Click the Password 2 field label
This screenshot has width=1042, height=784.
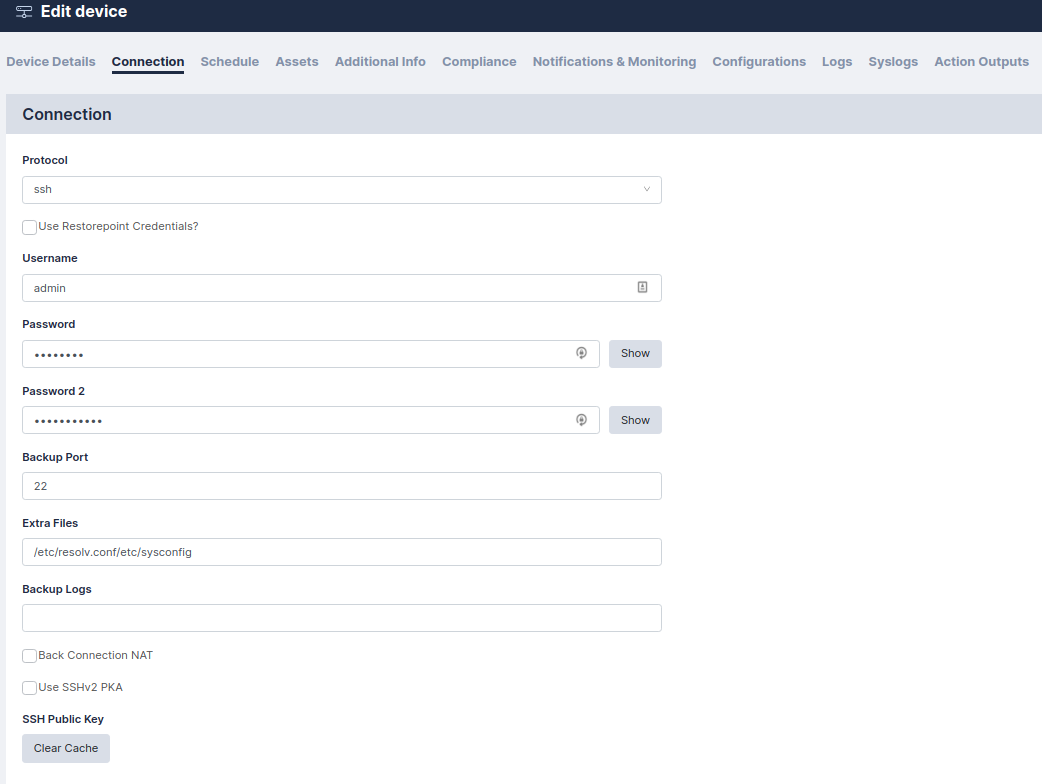tap(54, 391)
